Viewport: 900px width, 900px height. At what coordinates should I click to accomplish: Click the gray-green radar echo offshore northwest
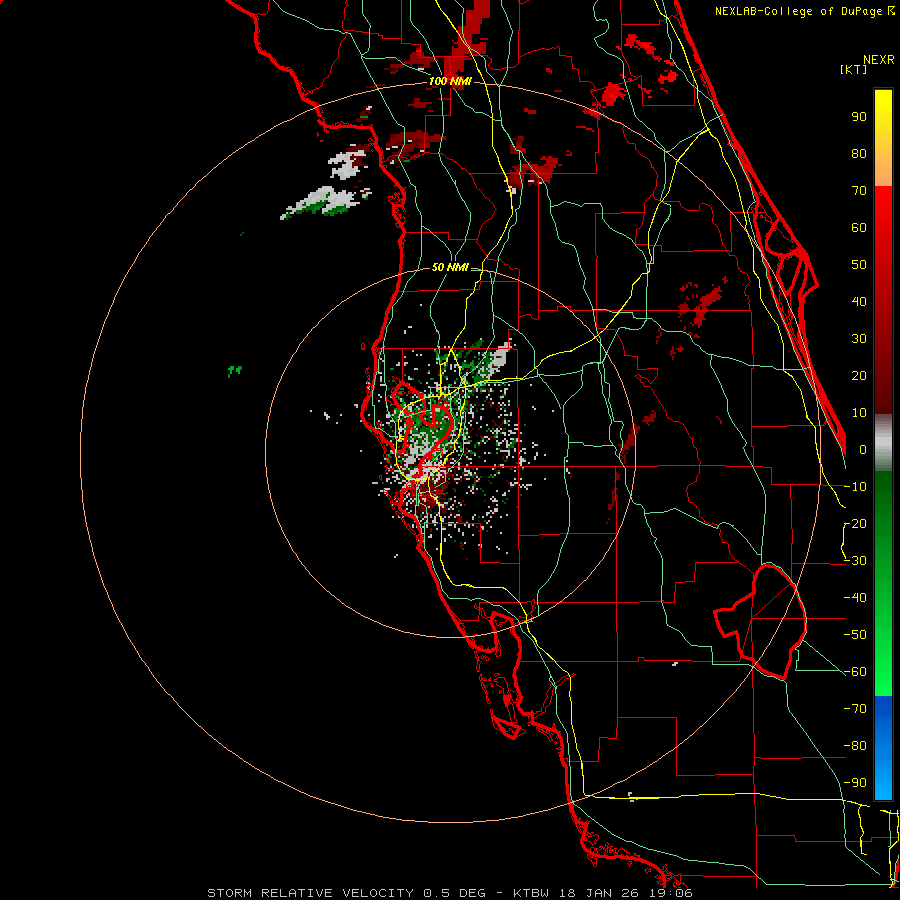click(x=326, y=202)
